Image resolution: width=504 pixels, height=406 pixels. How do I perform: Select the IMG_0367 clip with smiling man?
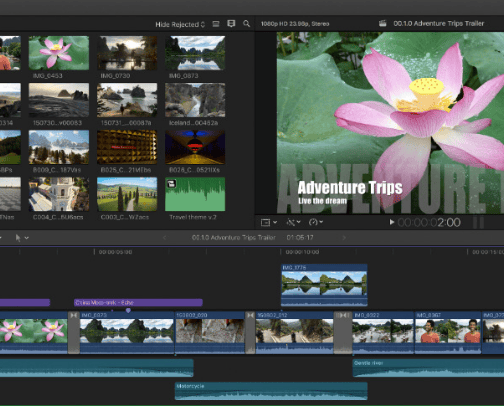tap(448, 332)
